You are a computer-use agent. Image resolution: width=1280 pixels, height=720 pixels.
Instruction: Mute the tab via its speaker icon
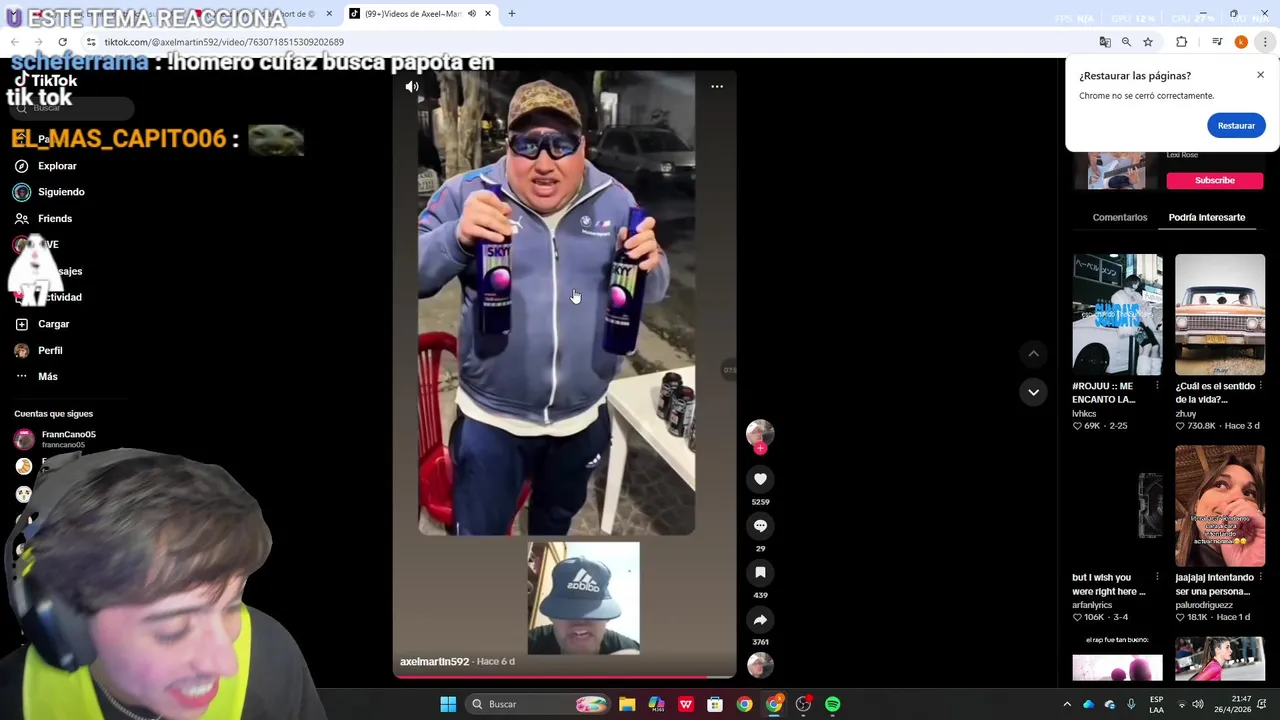pos(472,14)
